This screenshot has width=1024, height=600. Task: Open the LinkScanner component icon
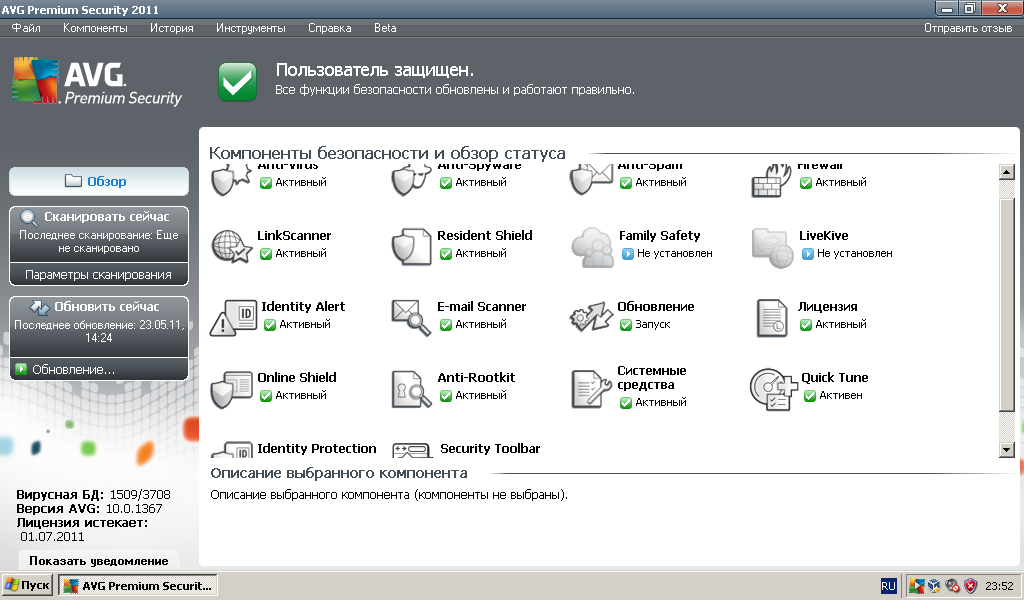[x=232, y=246]
